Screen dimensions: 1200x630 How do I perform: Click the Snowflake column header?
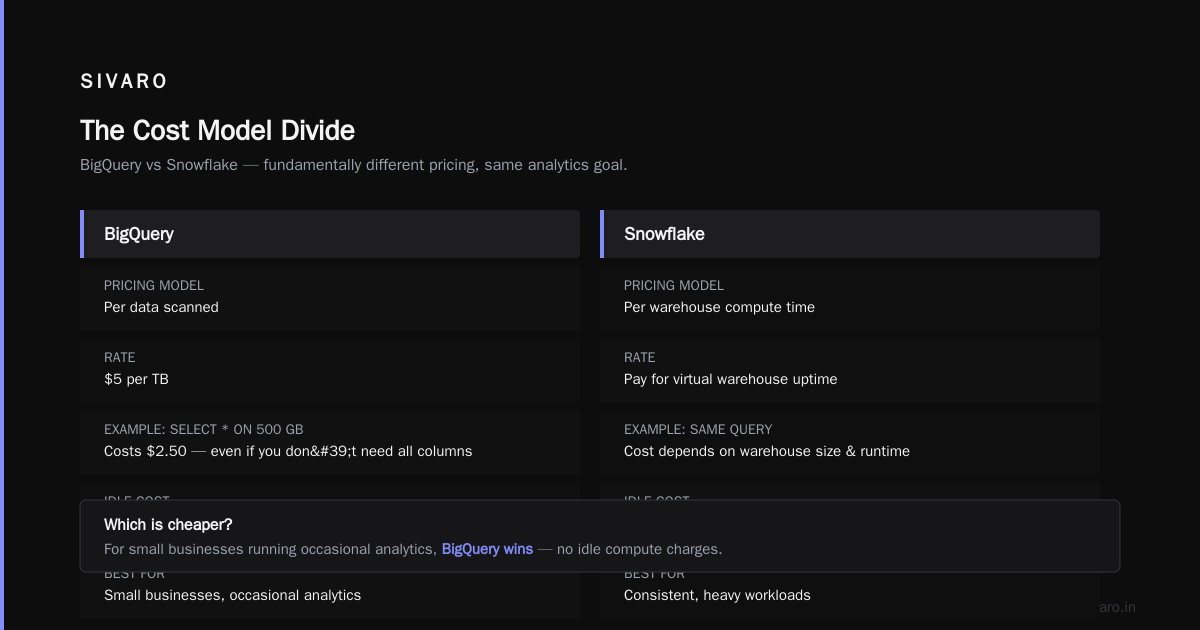tap(850, 234)
